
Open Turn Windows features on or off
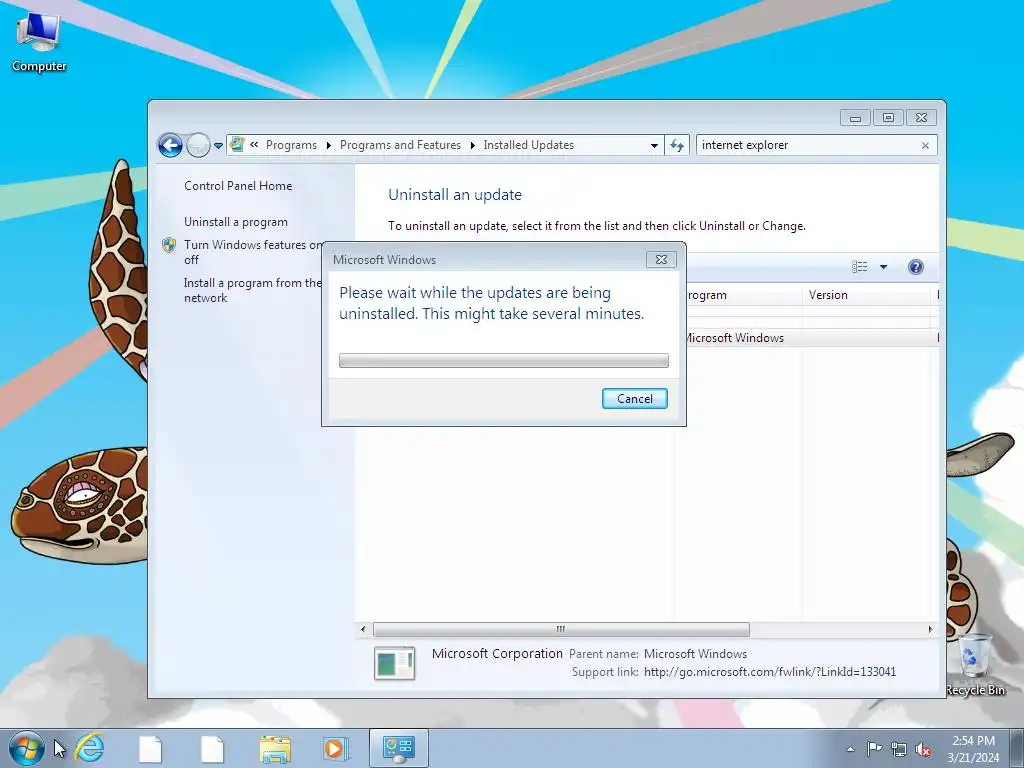tap(252, 252)
